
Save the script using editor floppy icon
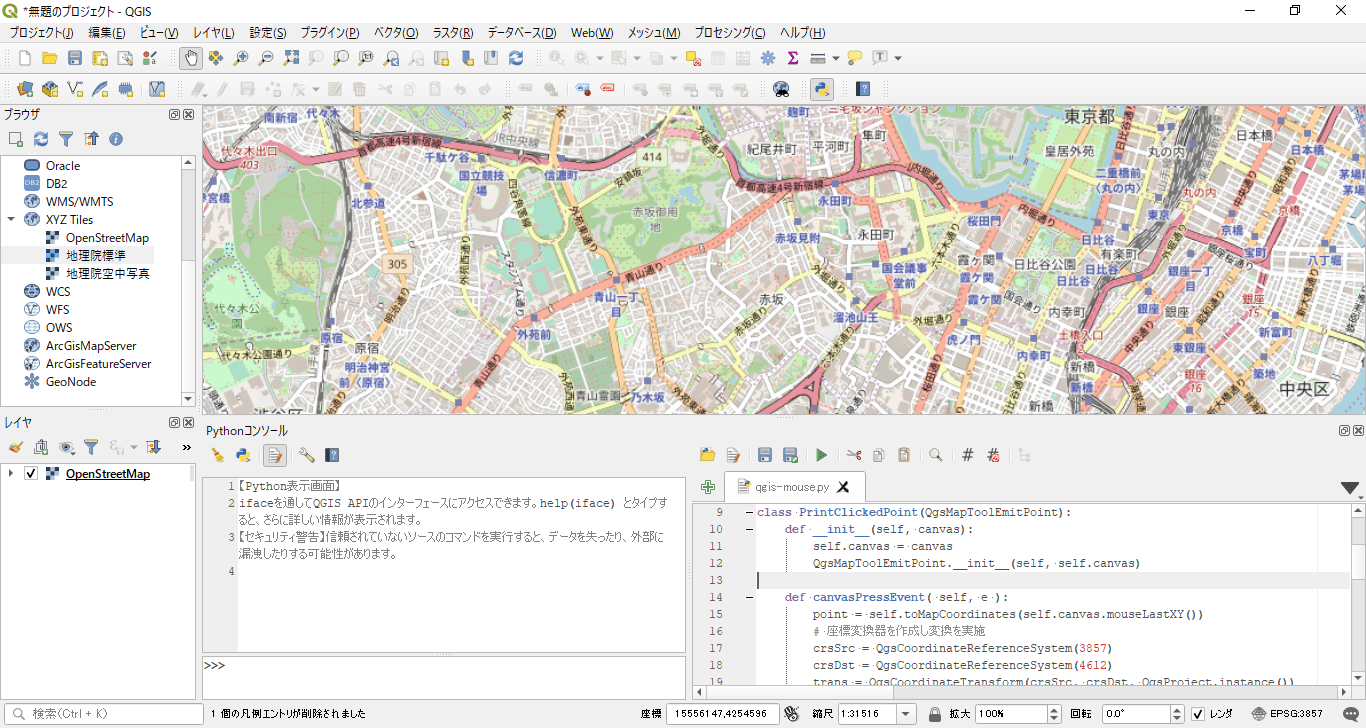pyautogui.click(x=764, y=455)
